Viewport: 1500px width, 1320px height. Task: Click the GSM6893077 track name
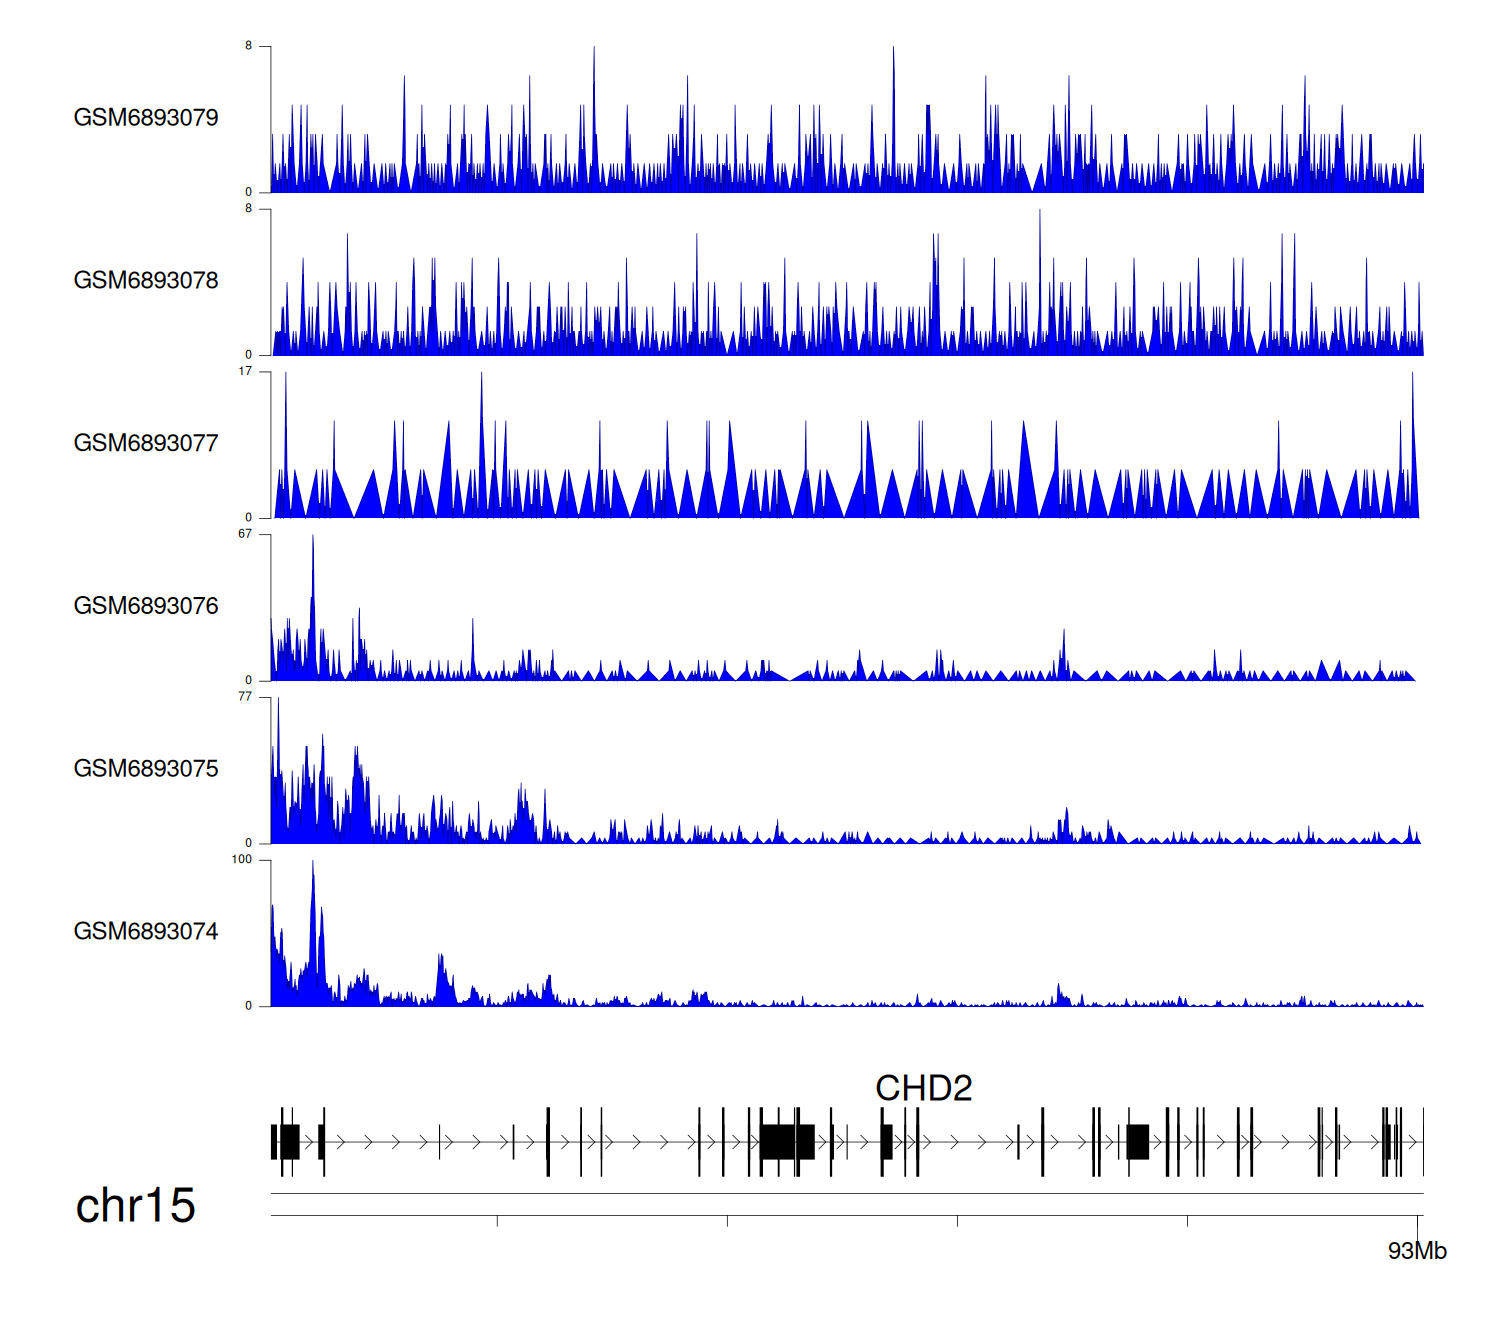[x=146, y=443]
